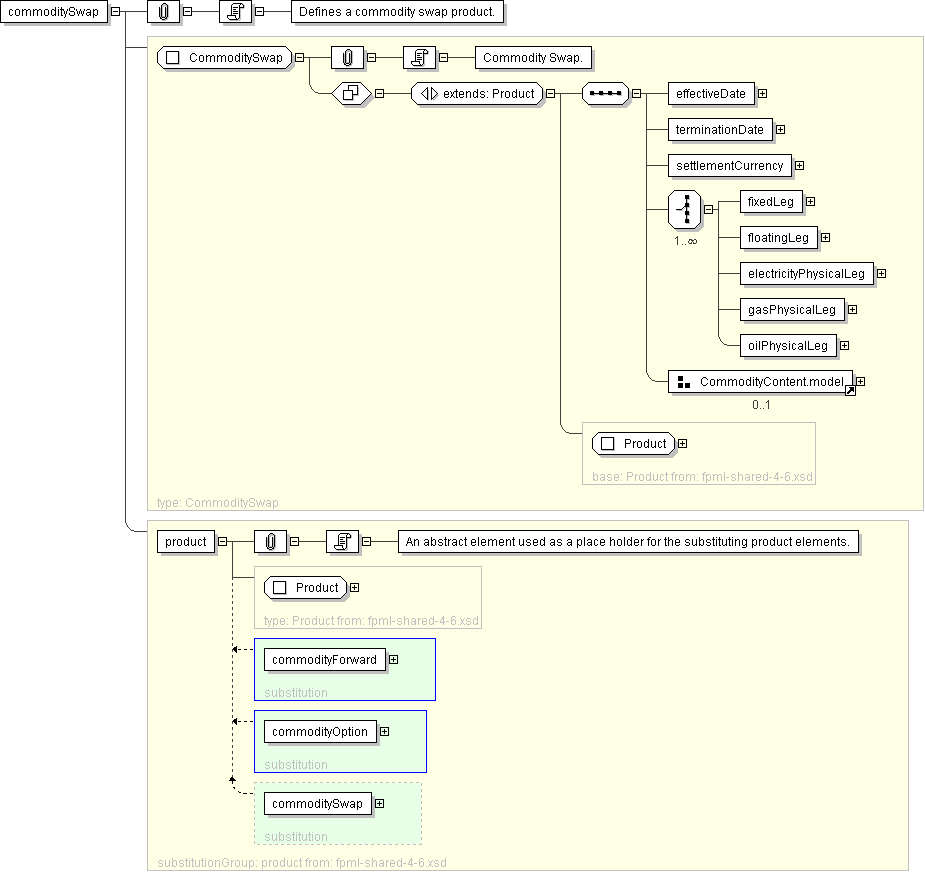Select the root commoditySwap element box
The width and height of the screenshot is (925, 872).
(x=54, y=12)
